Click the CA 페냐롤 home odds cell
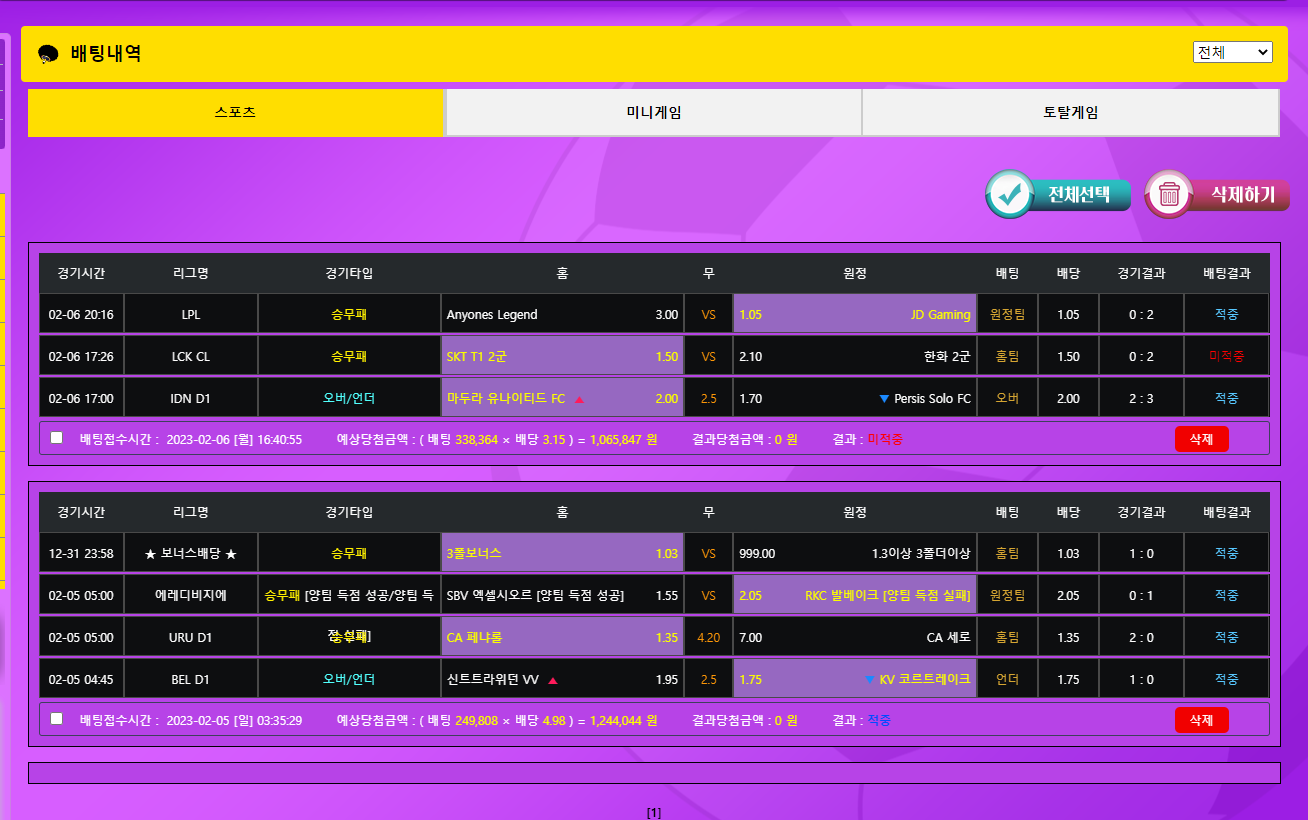Viewport: 1308px width, 820px height. tap(562, 638)
